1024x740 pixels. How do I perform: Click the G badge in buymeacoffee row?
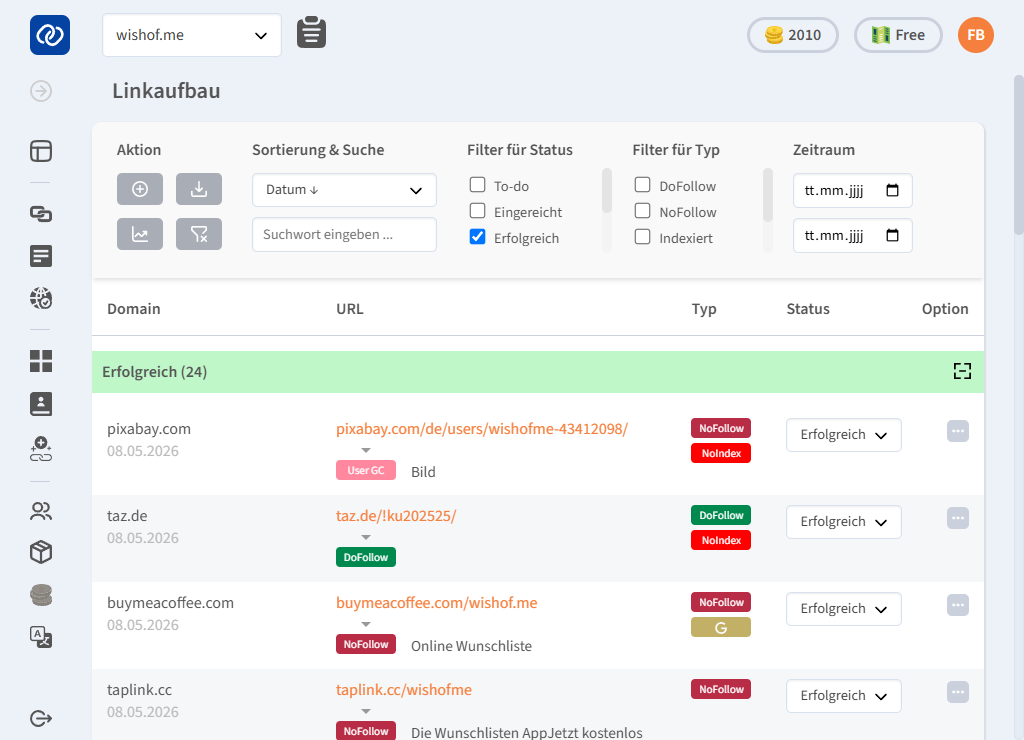721,627
